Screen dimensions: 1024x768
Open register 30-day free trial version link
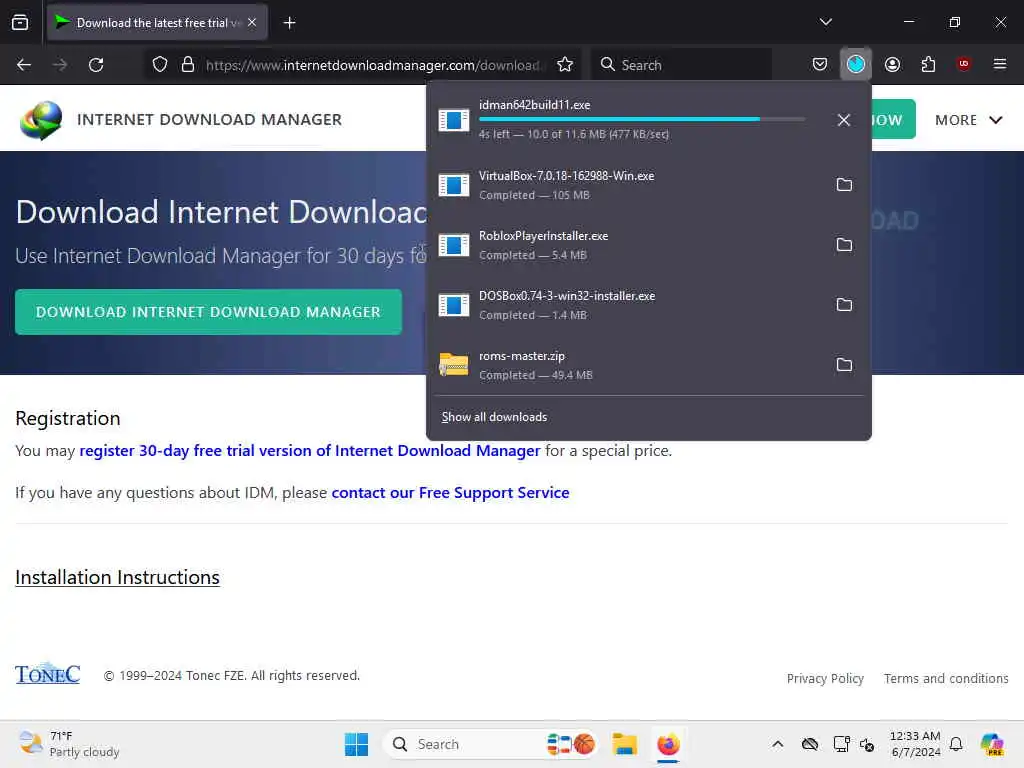tap(310, 451)
